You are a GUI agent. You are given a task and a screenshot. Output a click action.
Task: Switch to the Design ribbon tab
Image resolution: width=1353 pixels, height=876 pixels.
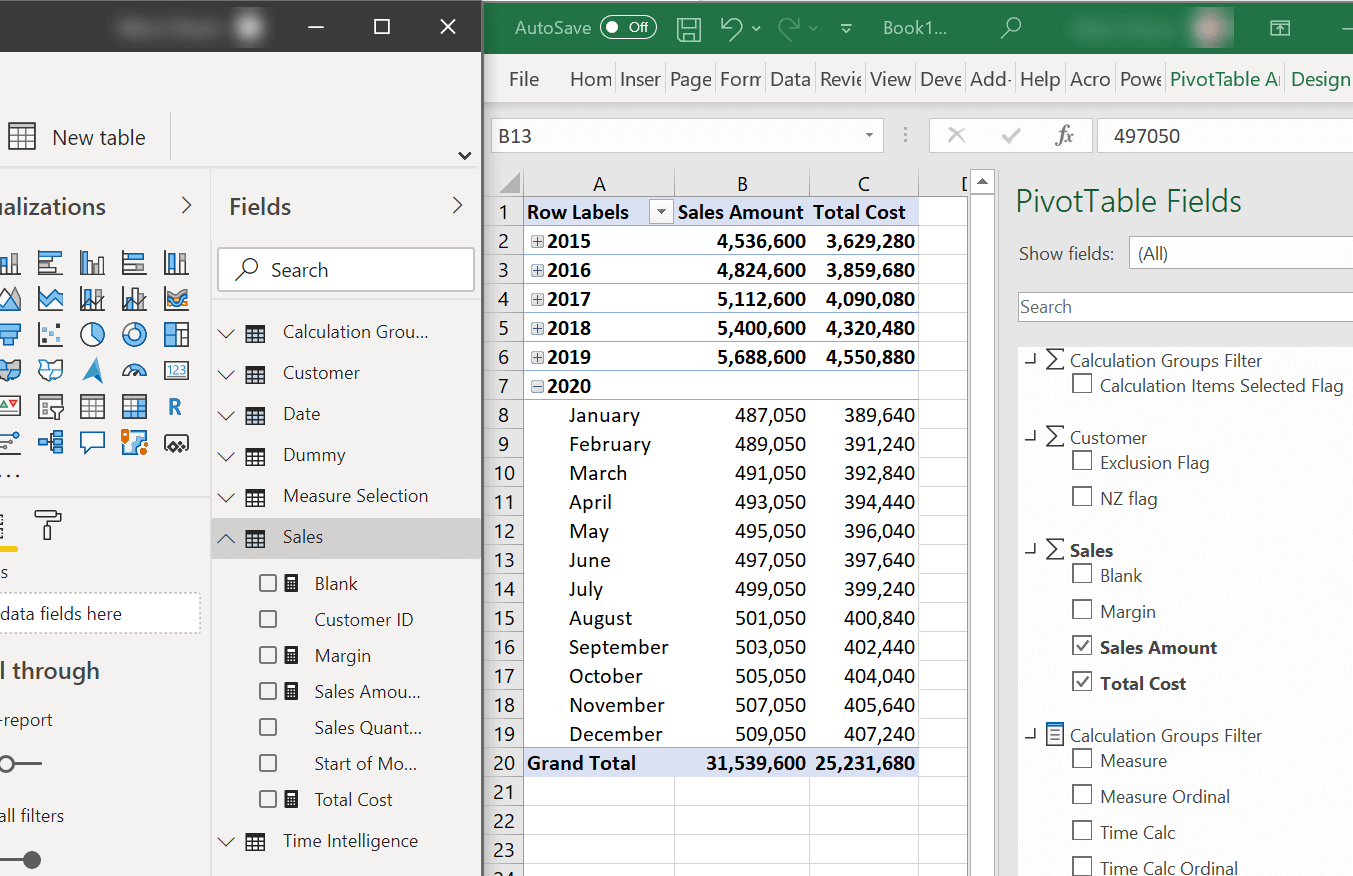[x=1320, y=79]
